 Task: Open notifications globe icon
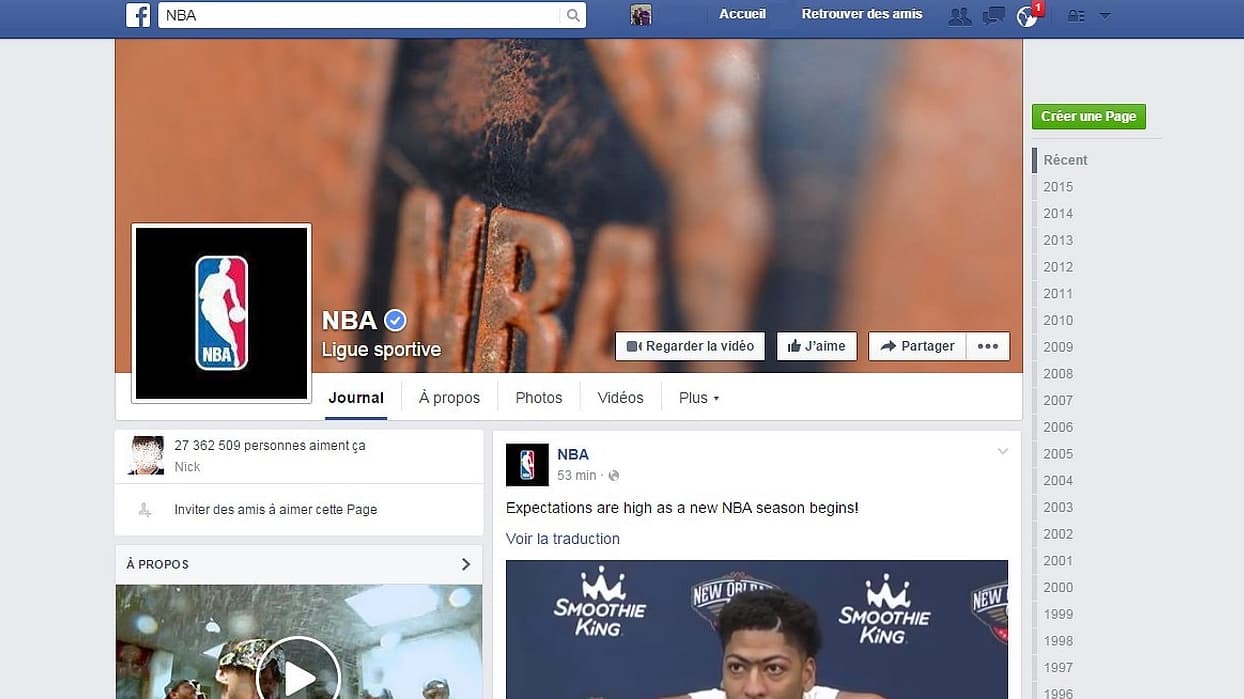click(1027, 16)
